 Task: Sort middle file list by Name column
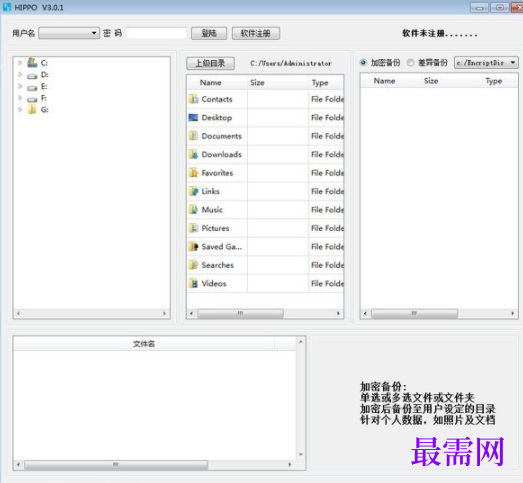[x=217, y=82]
